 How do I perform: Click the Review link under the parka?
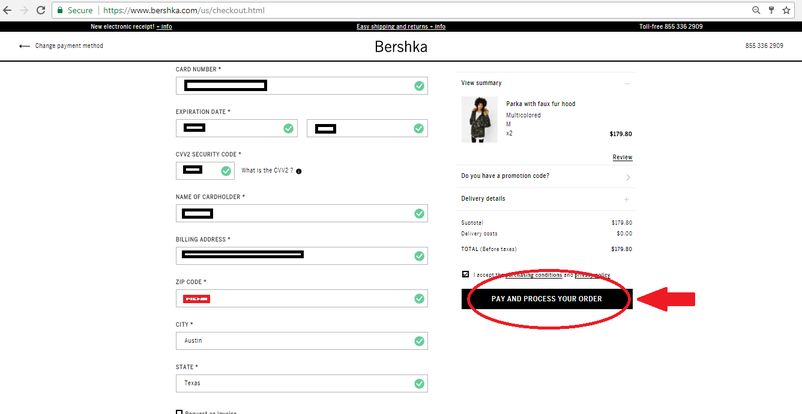pyautogui.click(x=622, y=157)
